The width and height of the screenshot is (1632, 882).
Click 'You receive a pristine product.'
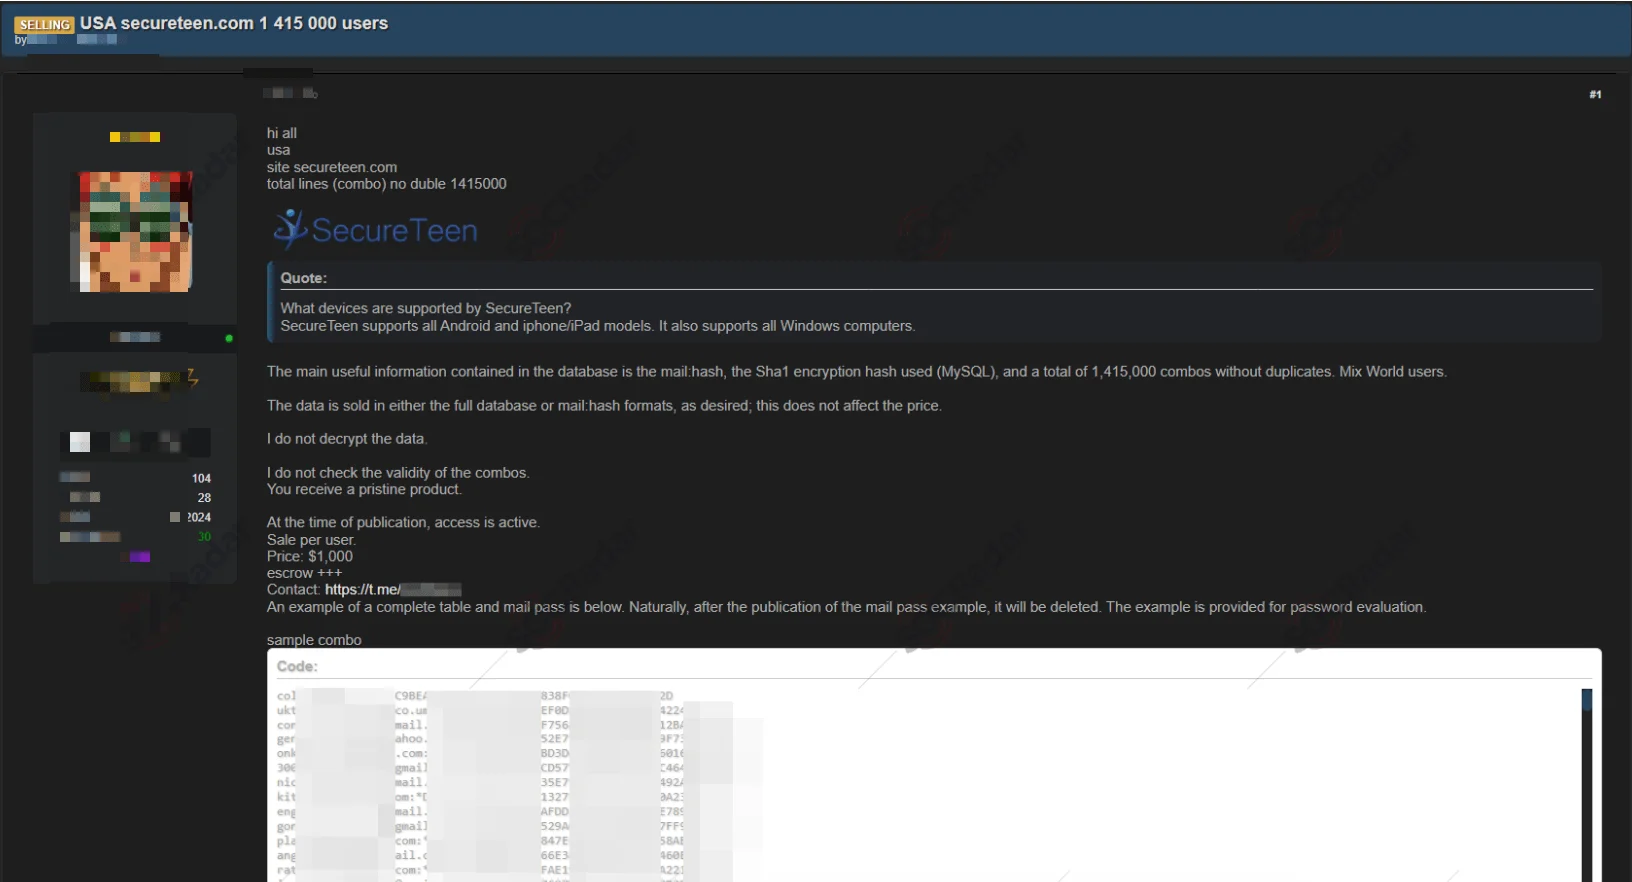point(364,490)
